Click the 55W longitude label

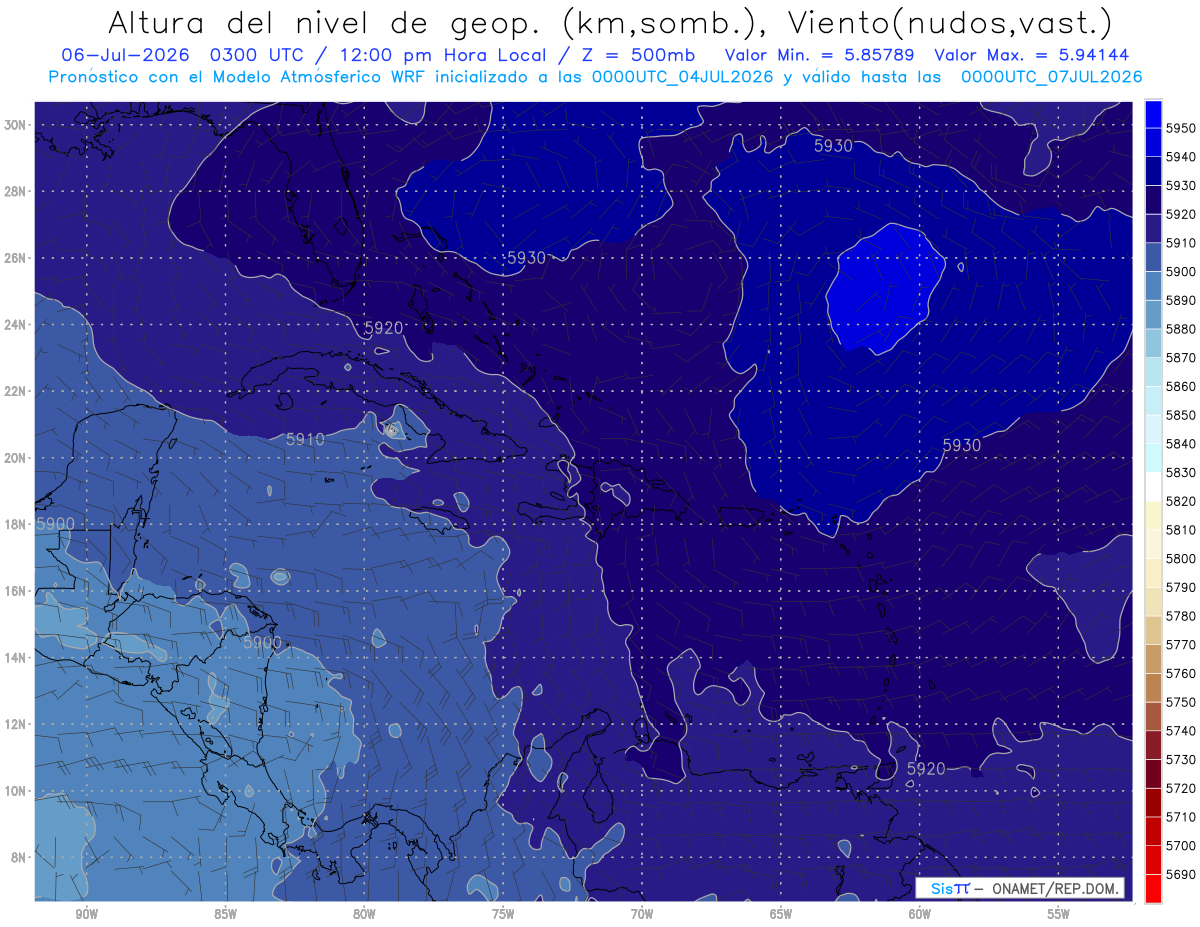click(1059, 914)
